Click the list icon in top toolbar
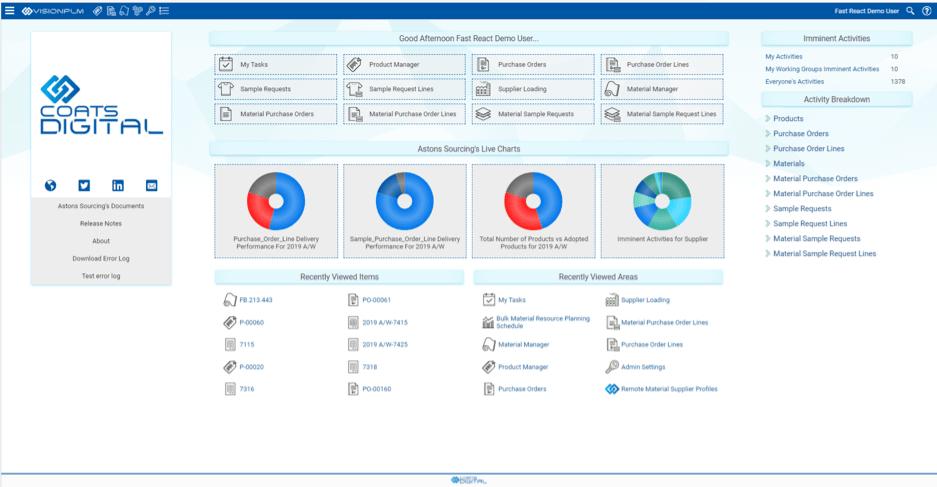 click(x=164, y=11)
